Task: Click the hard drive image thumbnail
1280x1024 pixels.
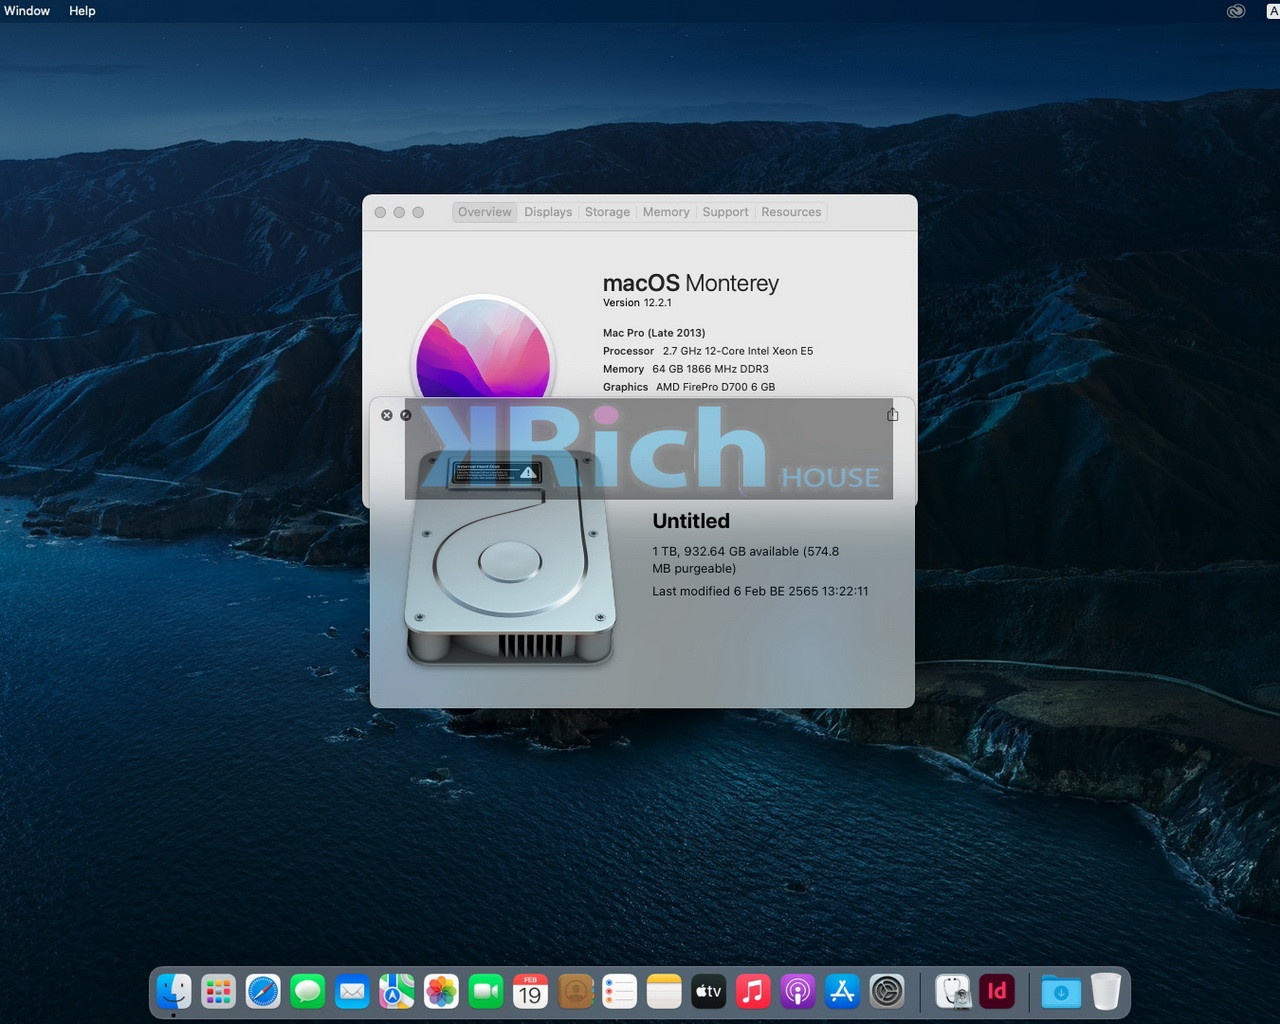Action: (x=510, y=557)
